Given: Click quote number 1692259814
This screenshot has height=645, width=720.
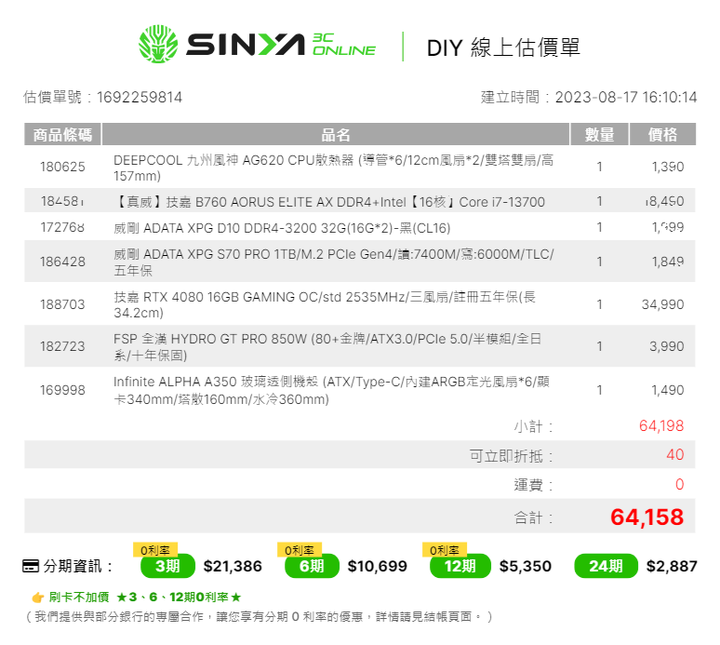Looking at the screenshot, I should click(140, 97).
